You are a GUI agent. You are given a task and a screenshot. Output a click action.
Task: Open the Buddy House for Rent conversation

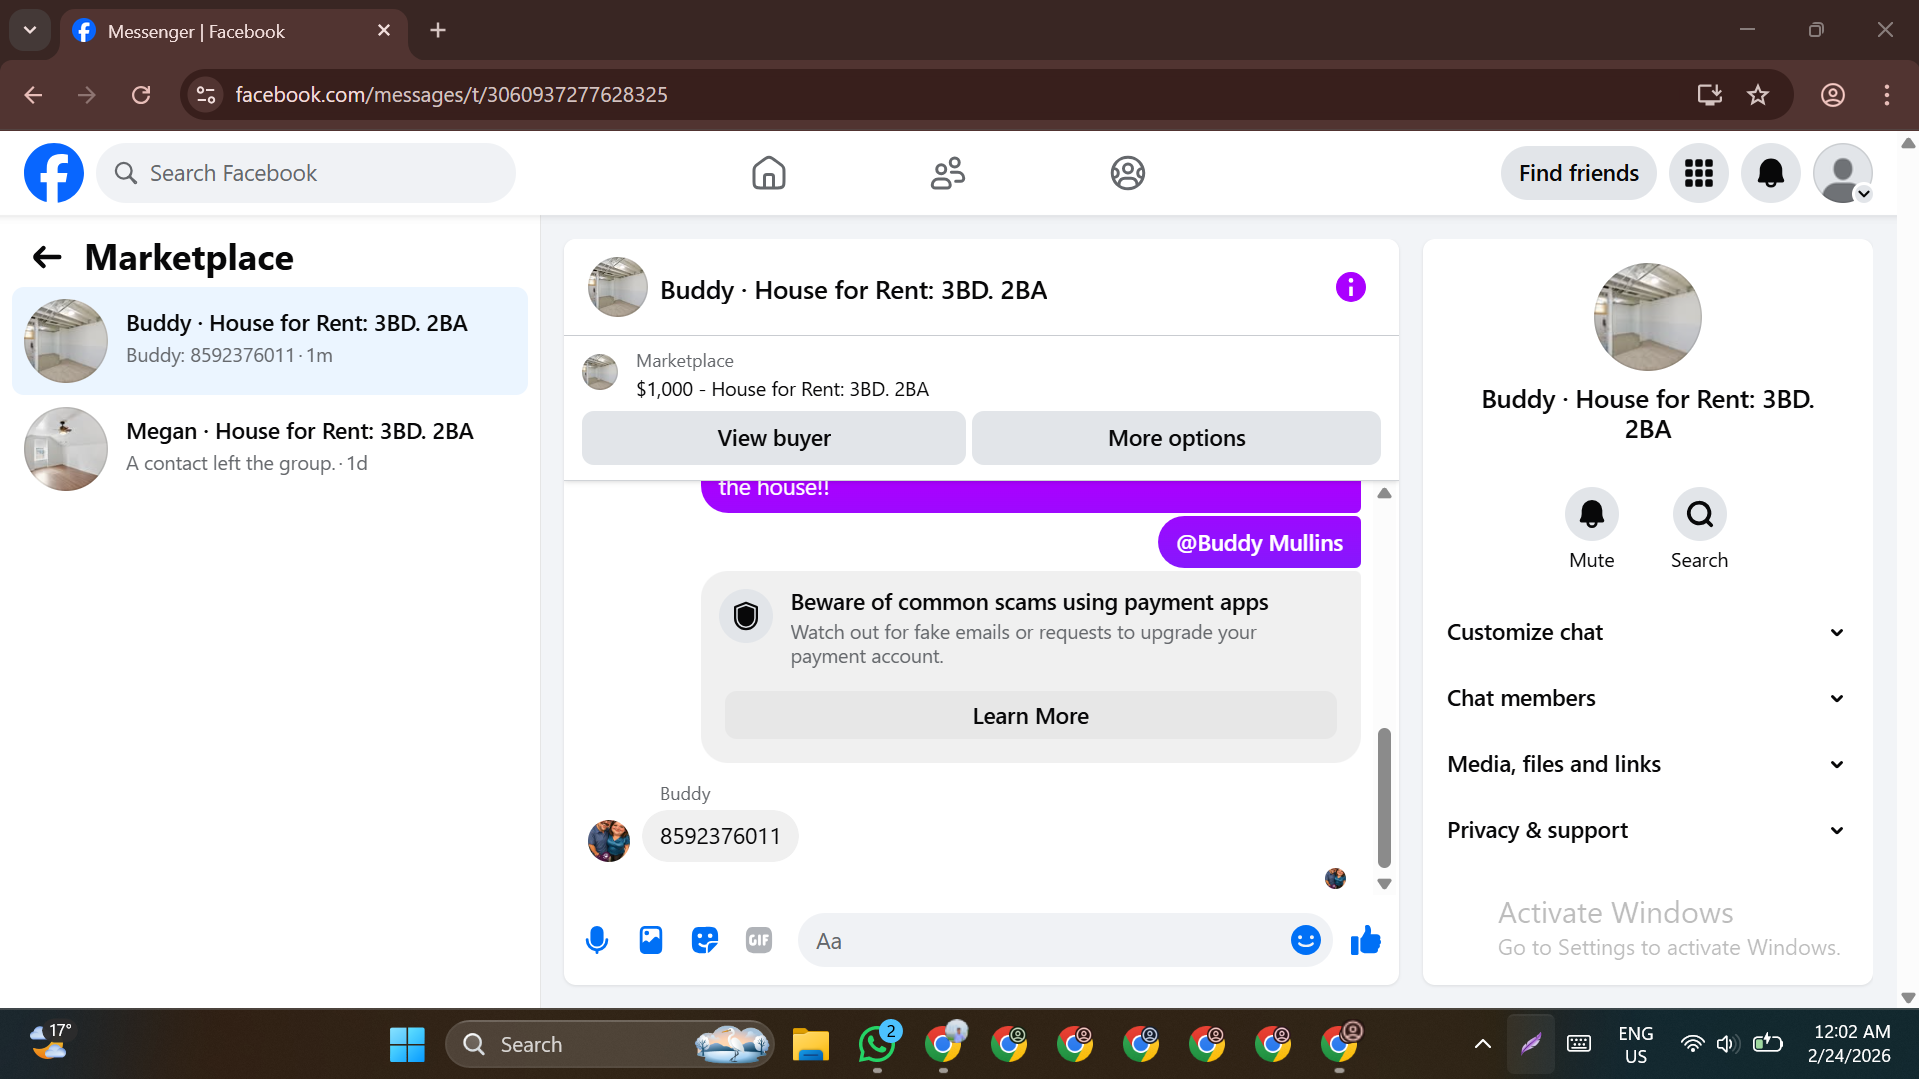[x=270, y=341]
